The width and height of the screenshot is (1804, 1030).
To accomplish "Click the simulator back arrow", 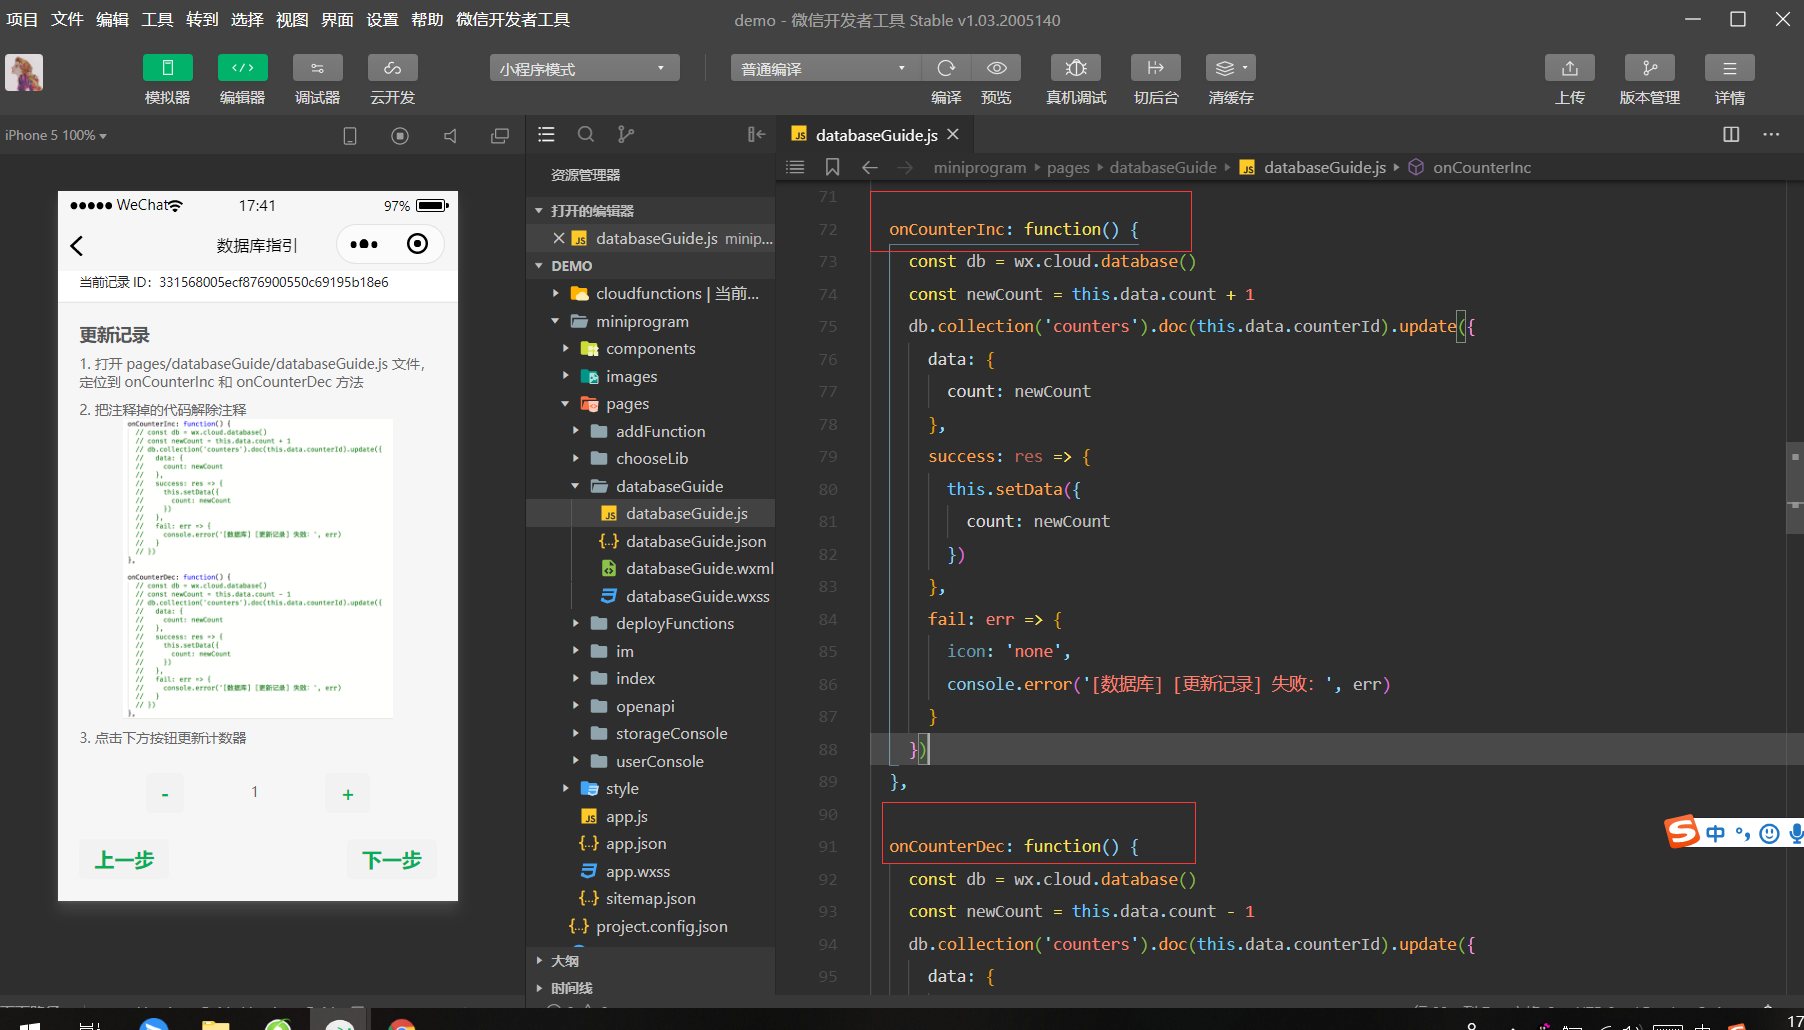I will 77,245.
